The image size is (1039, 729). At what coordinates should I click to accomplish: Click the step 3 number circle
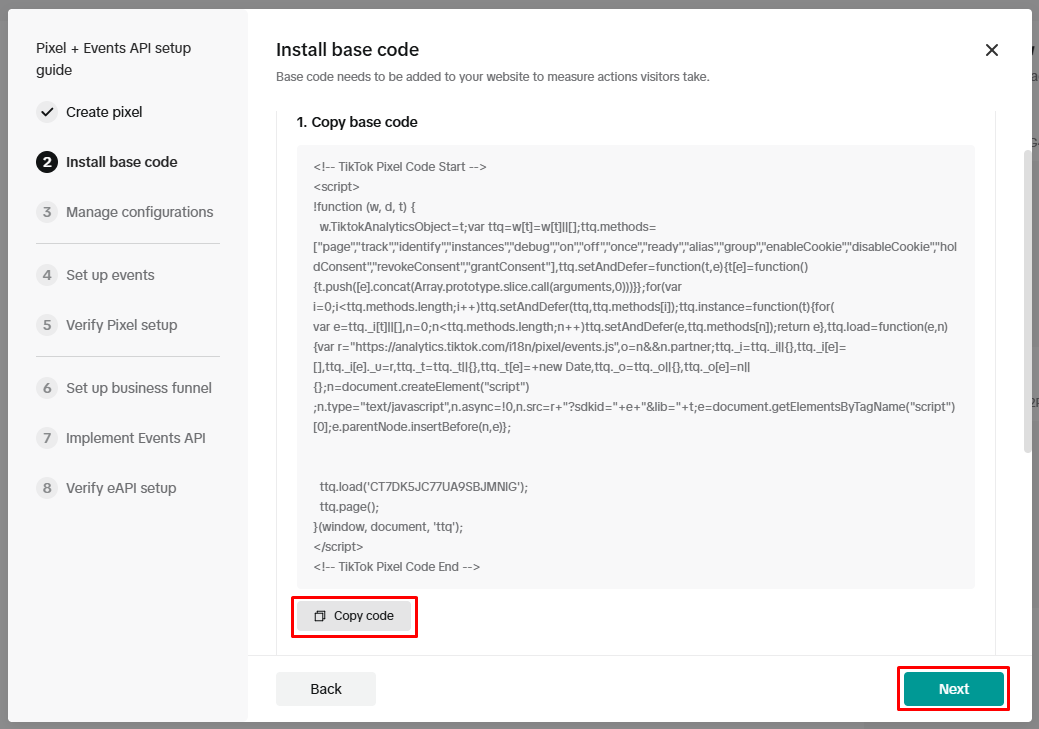pos(47,212)
